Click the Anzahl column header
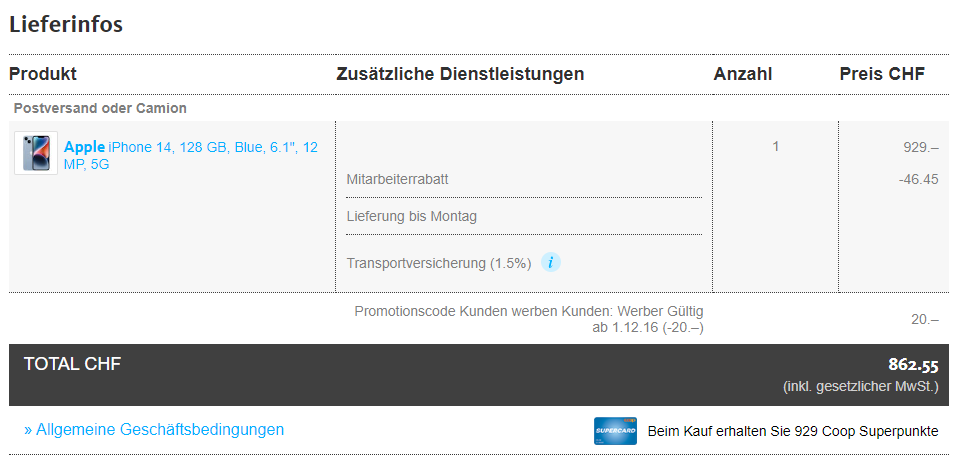The image size is (960, 457). coord(743,74)
